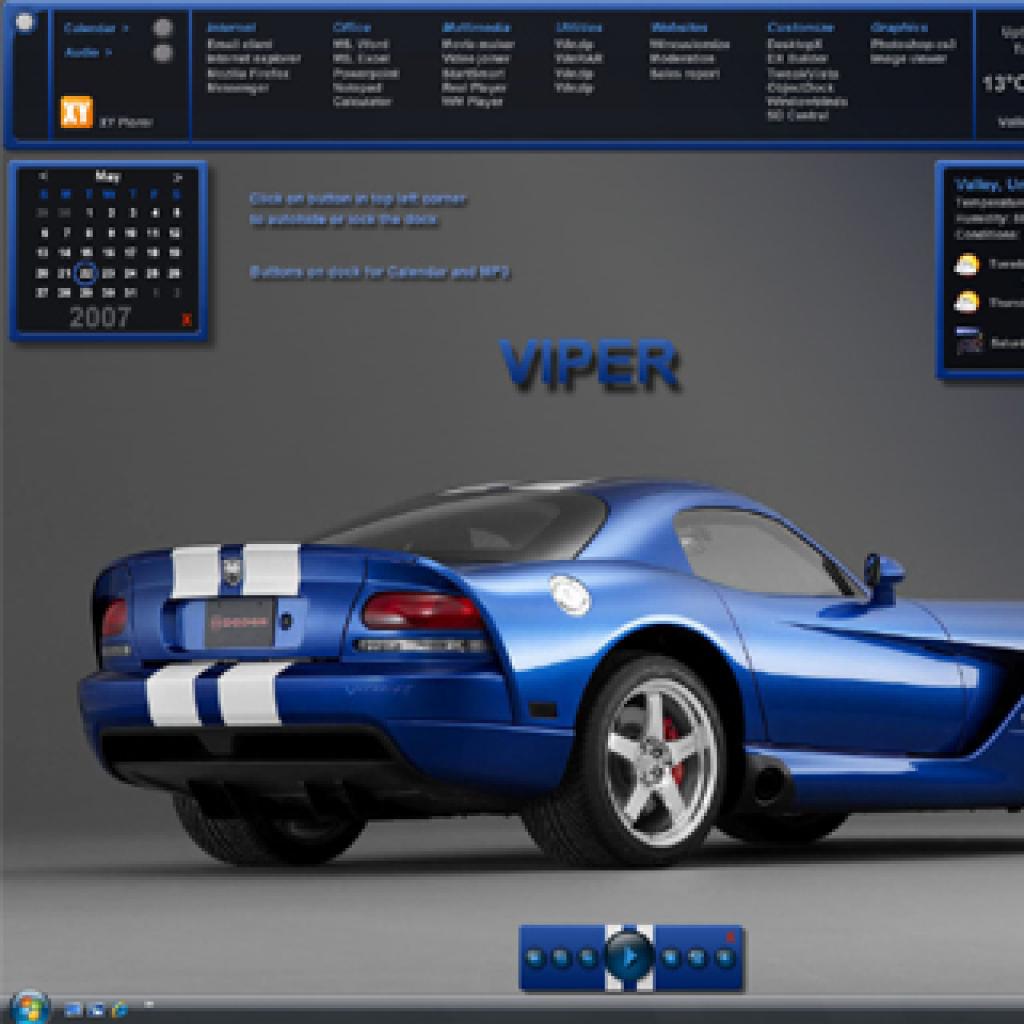Select the circled current date on calendar
Viewport: 1024px width, 1024px height.
tap(86, 273)
